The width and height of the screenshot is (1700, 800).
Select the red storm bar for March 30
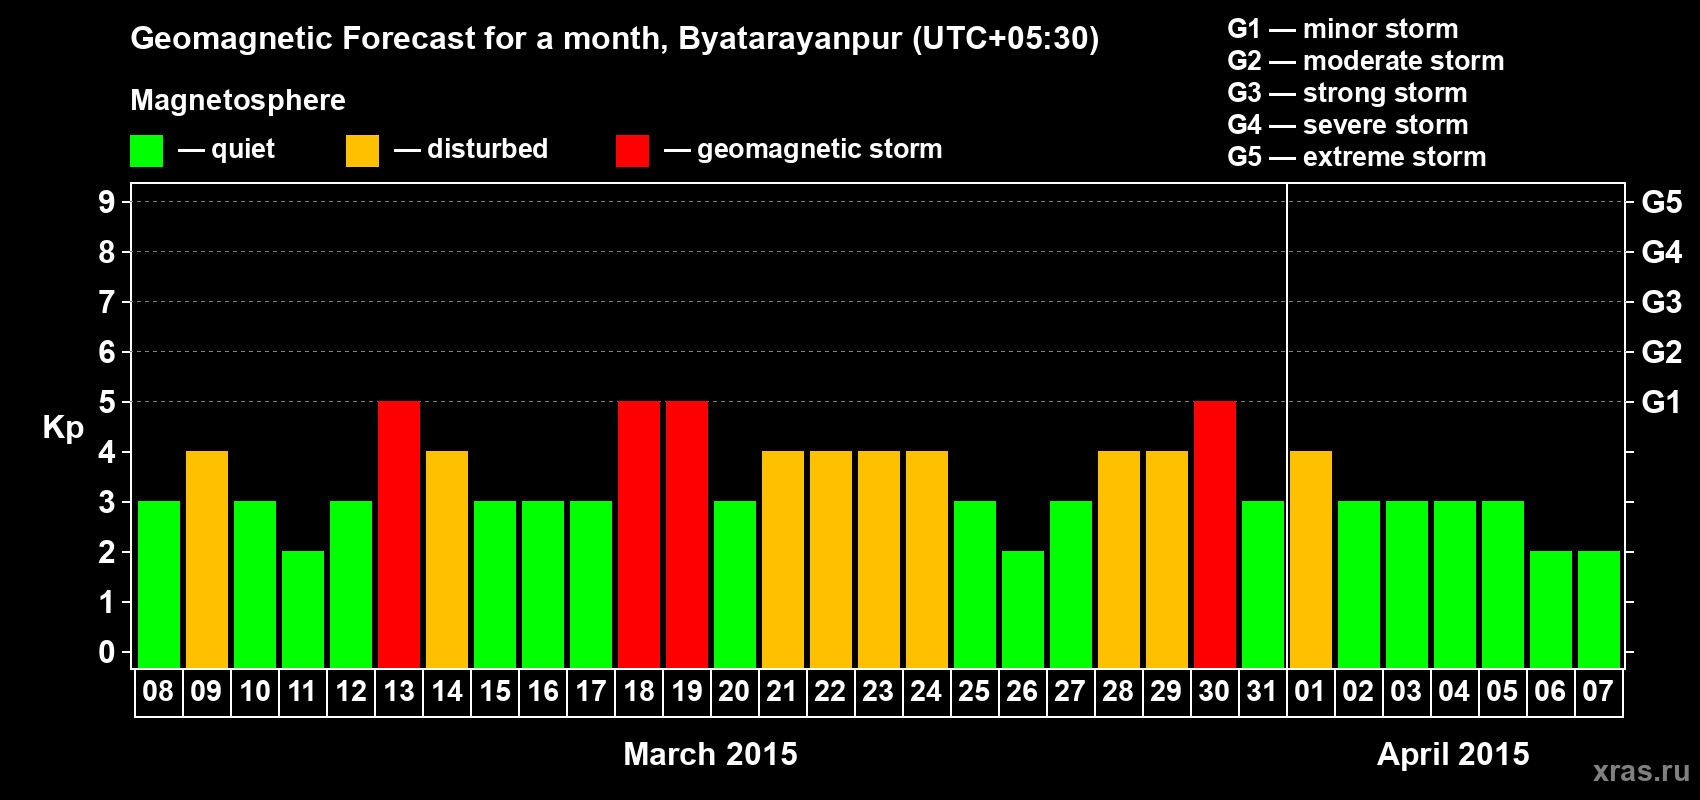pyautogui.click(x=1215, y=534)
